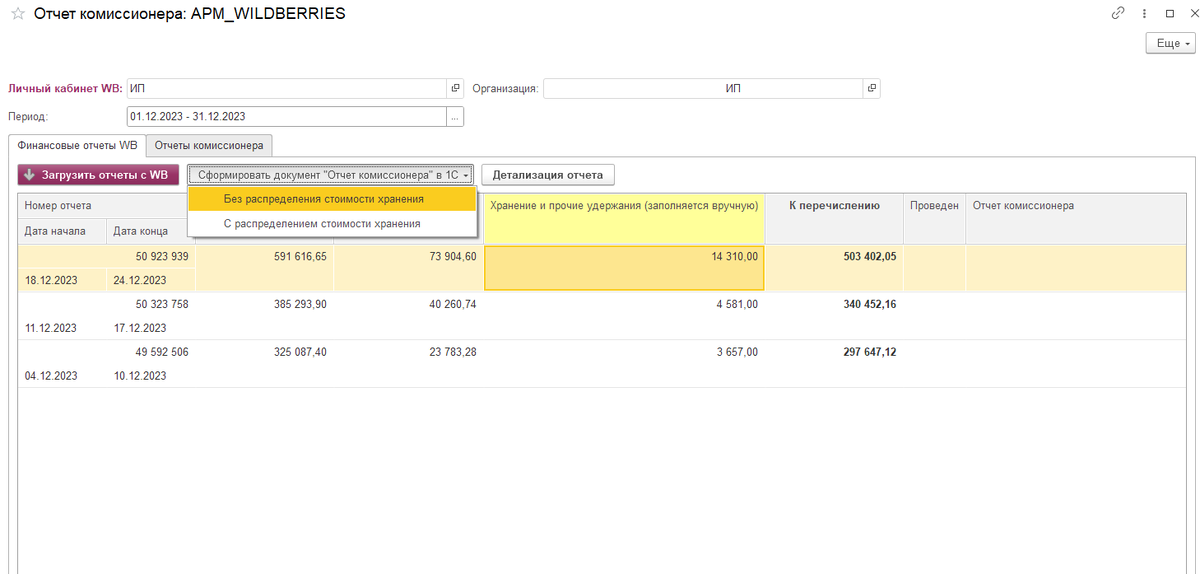
Task: Focus the Организация input field
Action: click(x=703, y=88)
